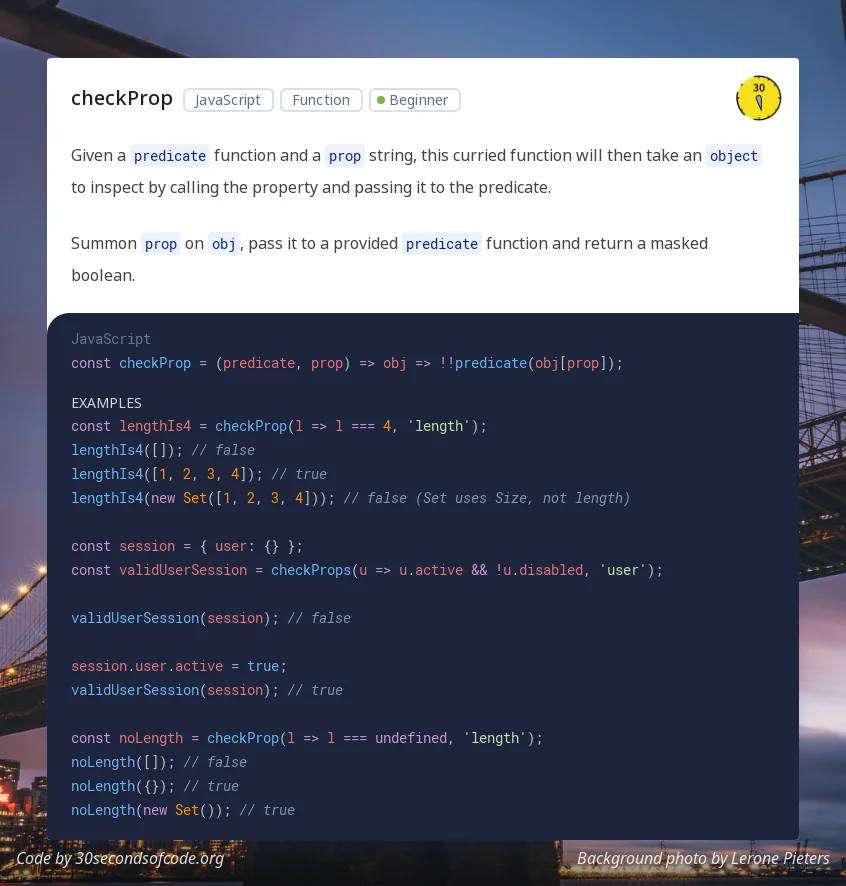
Task: Select the Function category tag
Action: 321,100
